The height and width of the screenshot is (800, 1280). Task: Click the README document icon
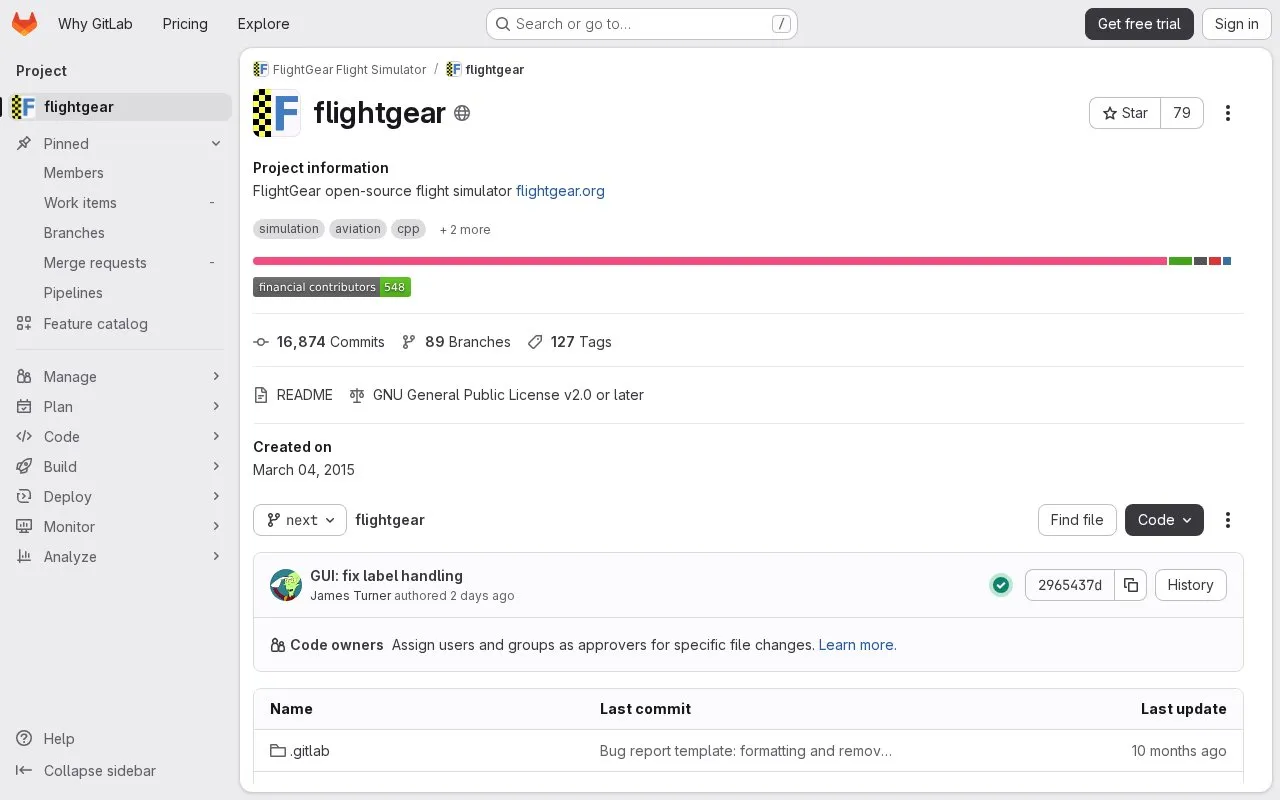[261, 395]
